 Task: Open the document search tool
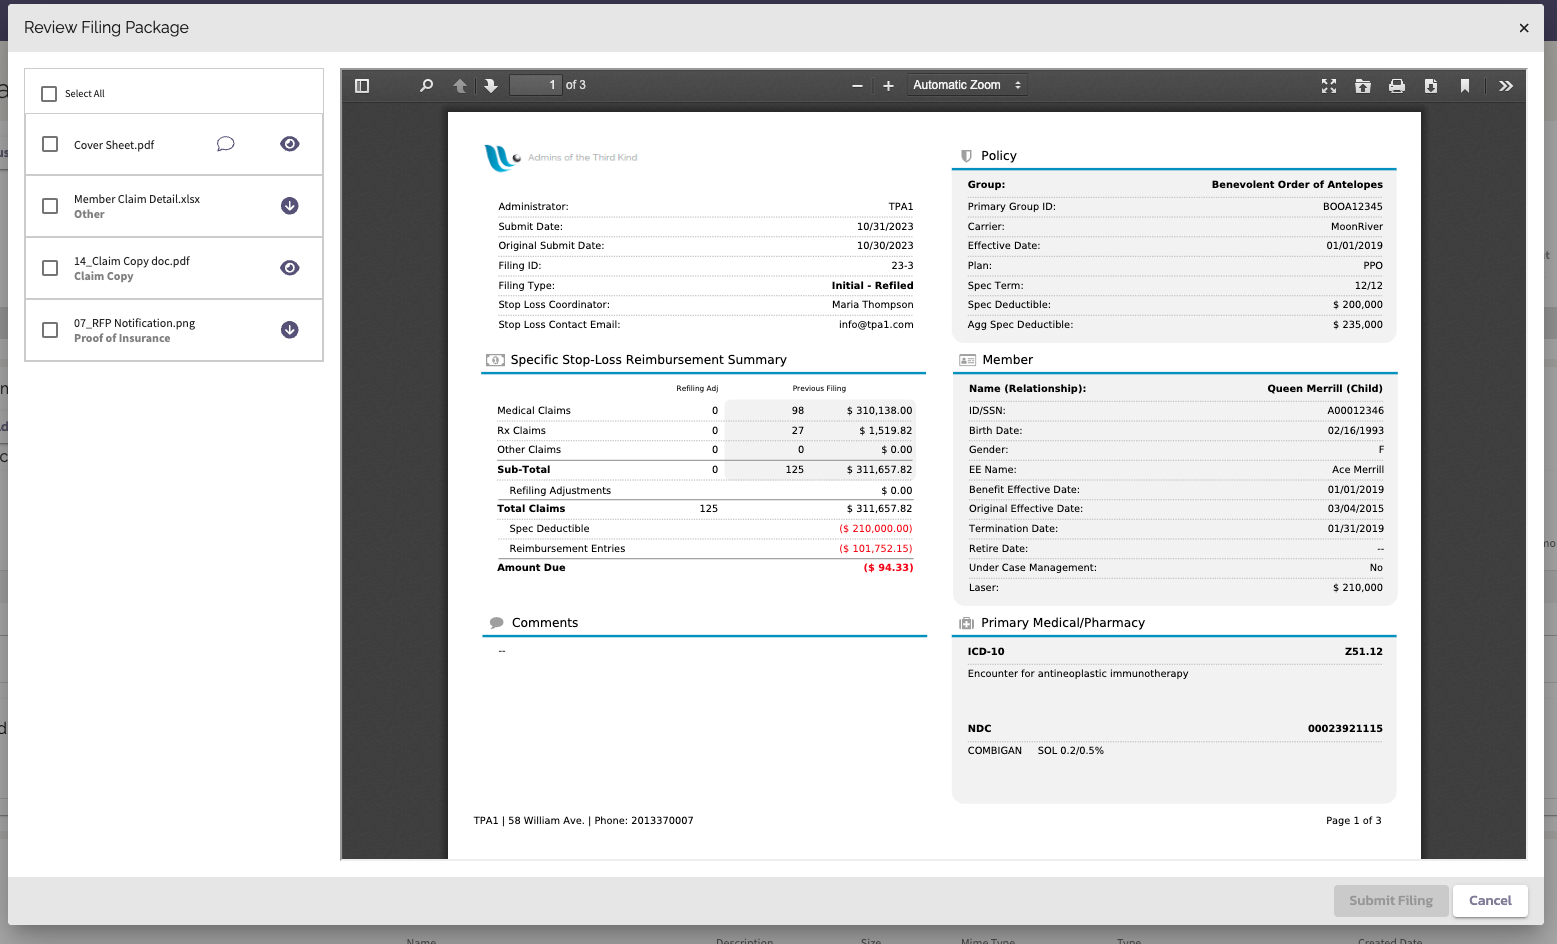(426, 85)
